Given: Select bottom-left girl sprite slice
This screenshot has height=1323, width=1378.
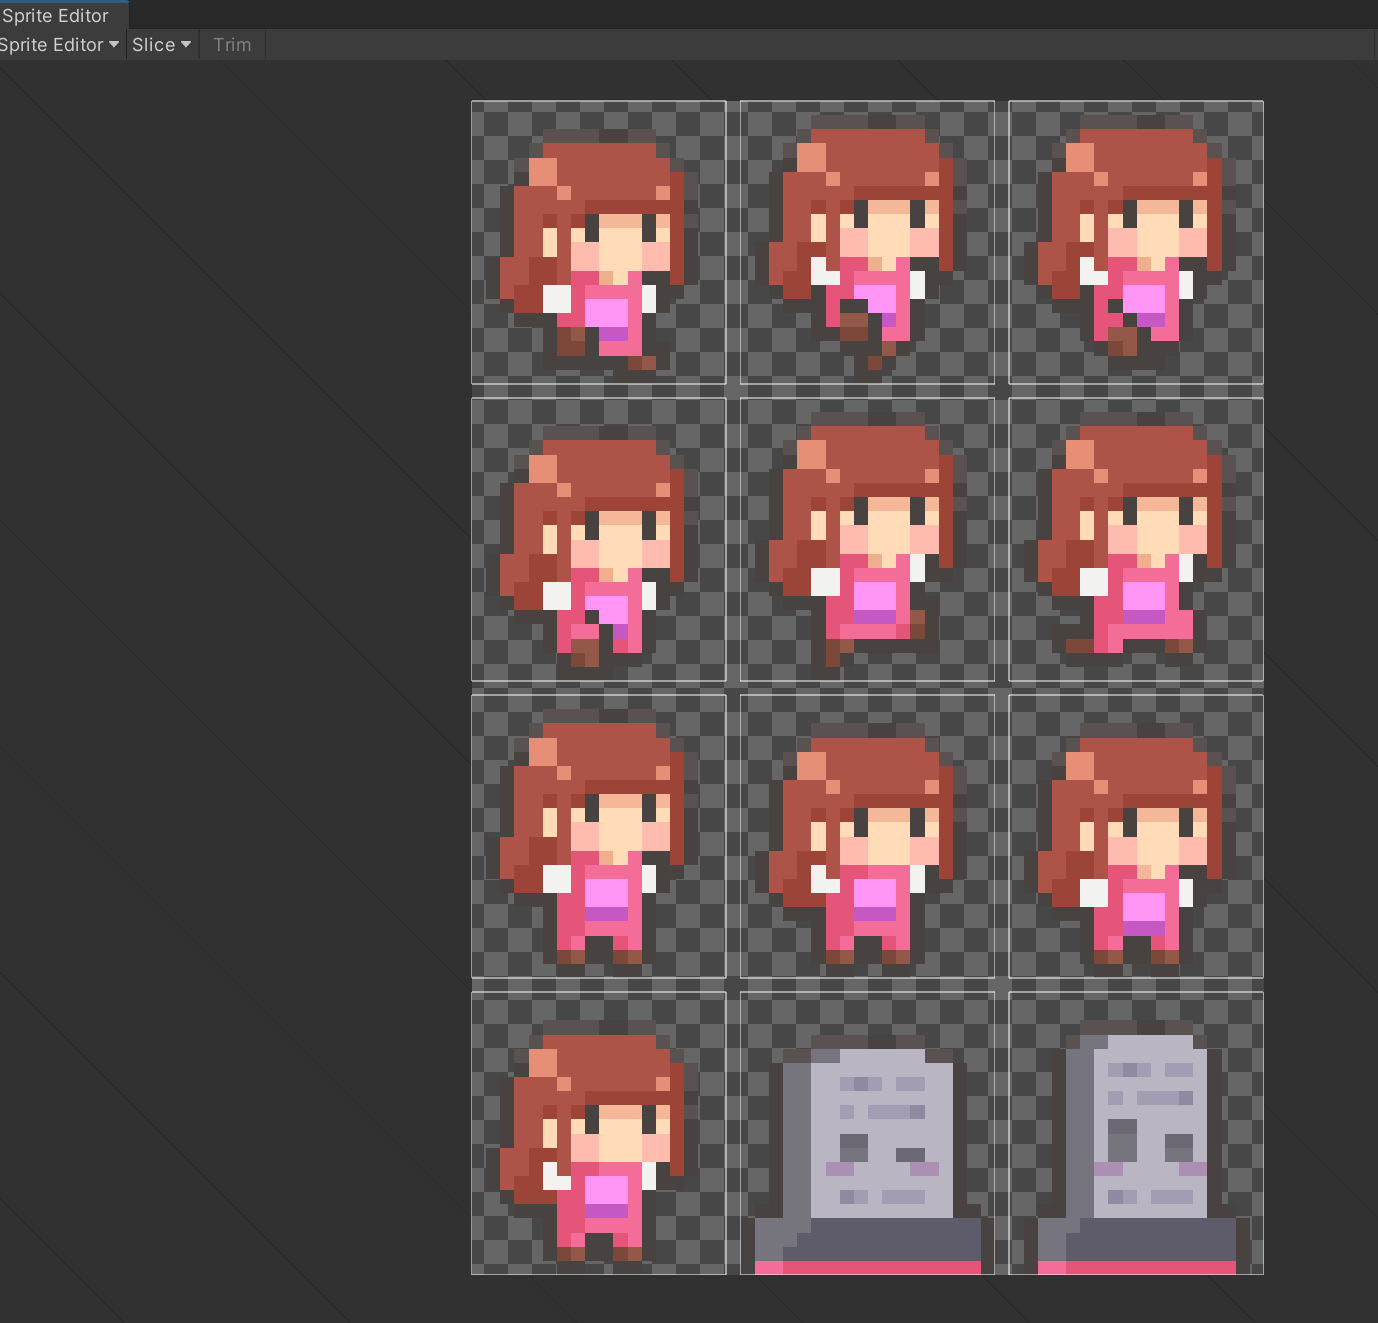Looking at the screenshot, I should pyautogui.click(x=598, y=1133).
